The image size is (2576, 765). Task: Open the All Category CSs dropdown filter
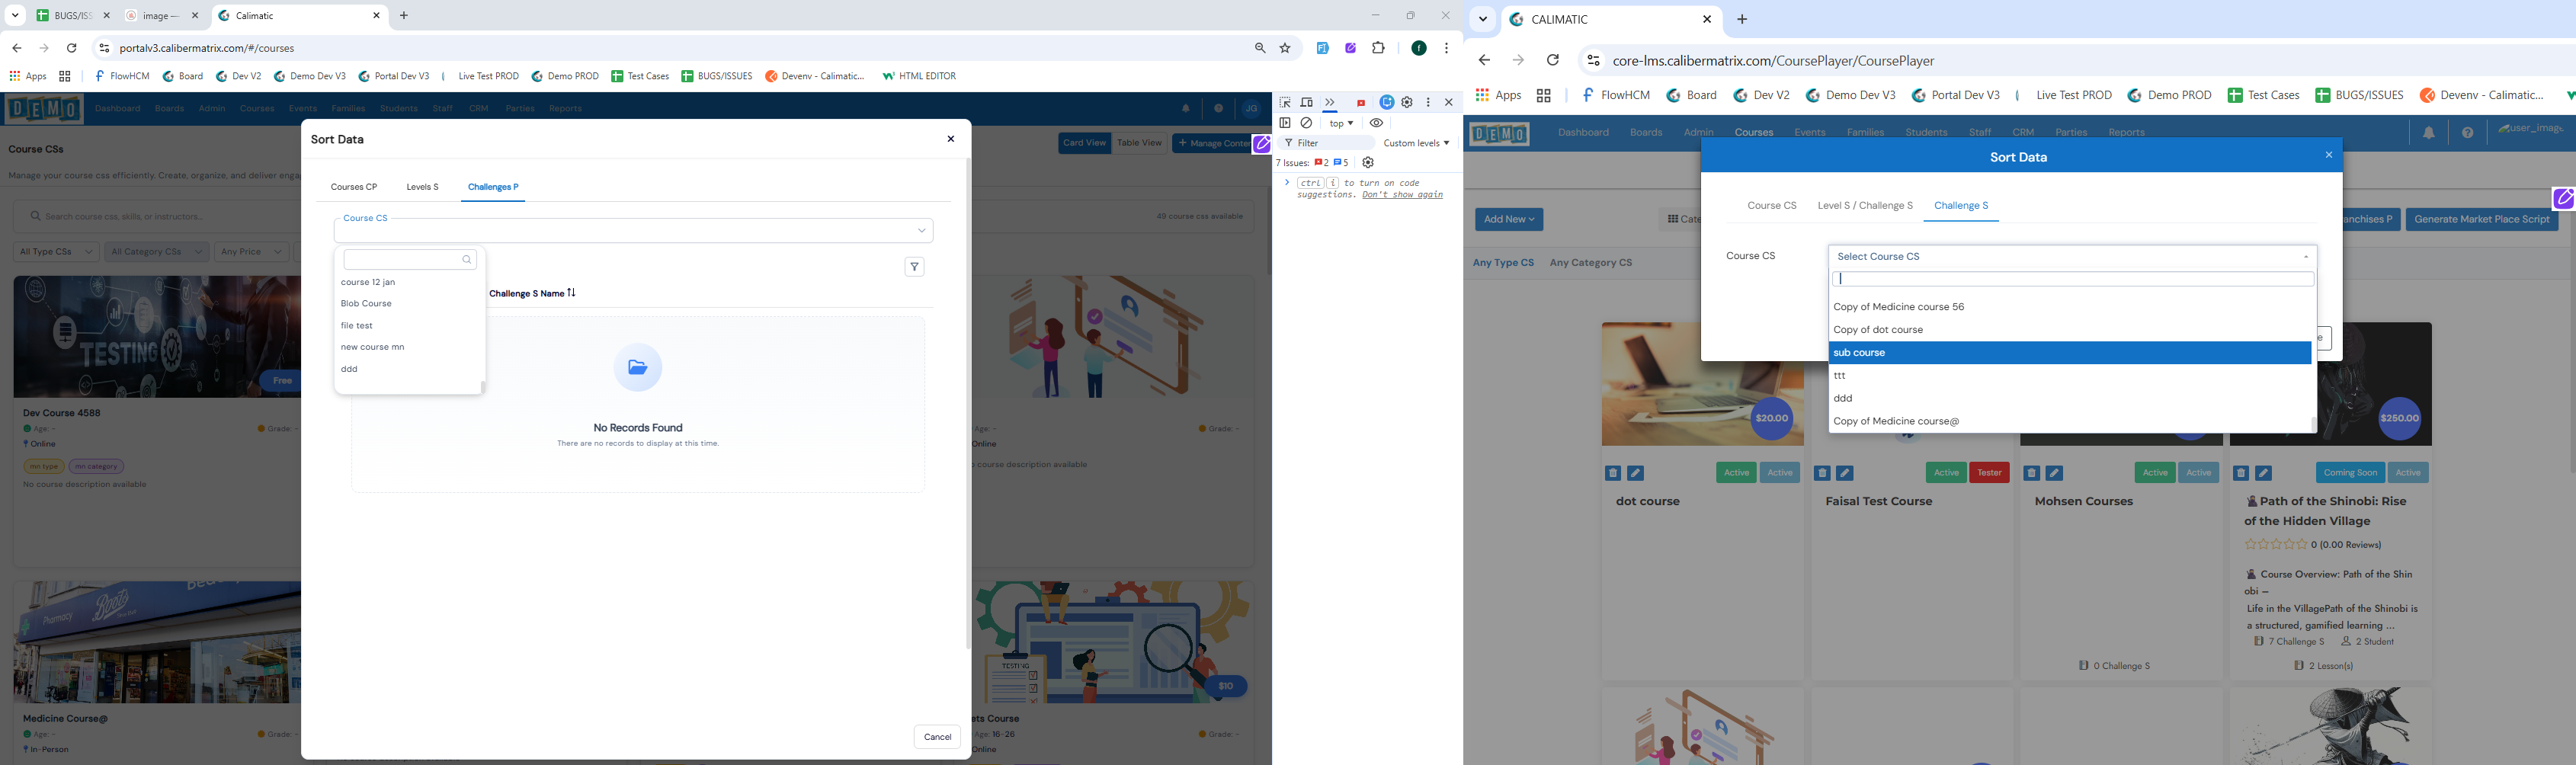pos(157,252)
